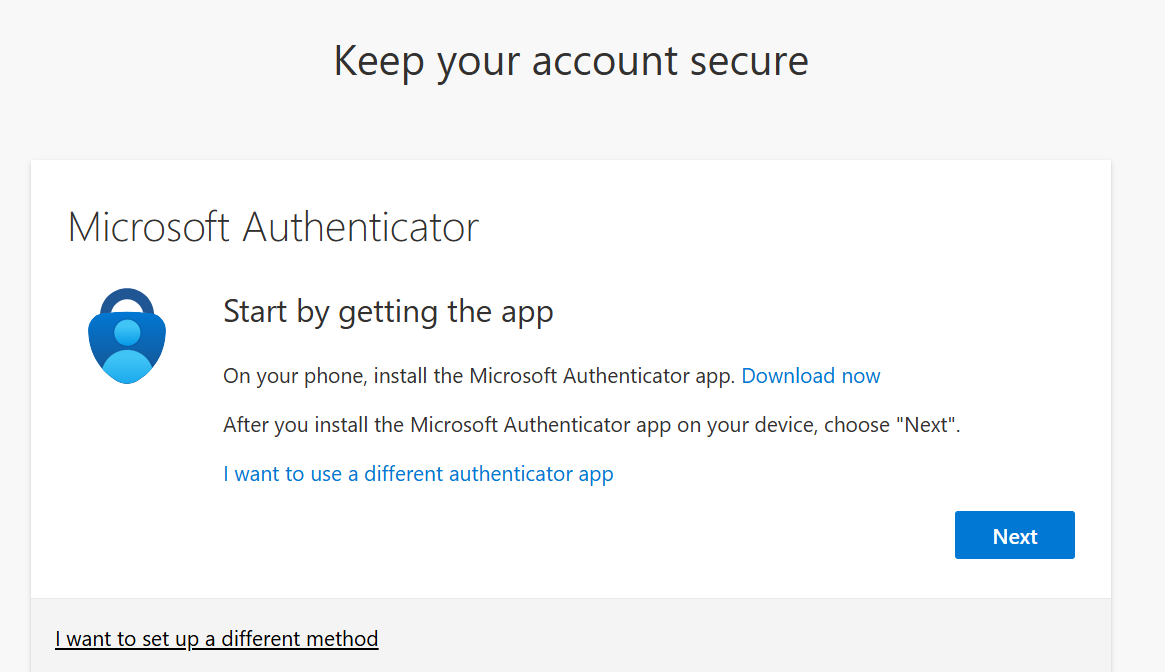Click the word Keep in the page heading
This screenshot has width=1165, height=672.
click(379, 61)
